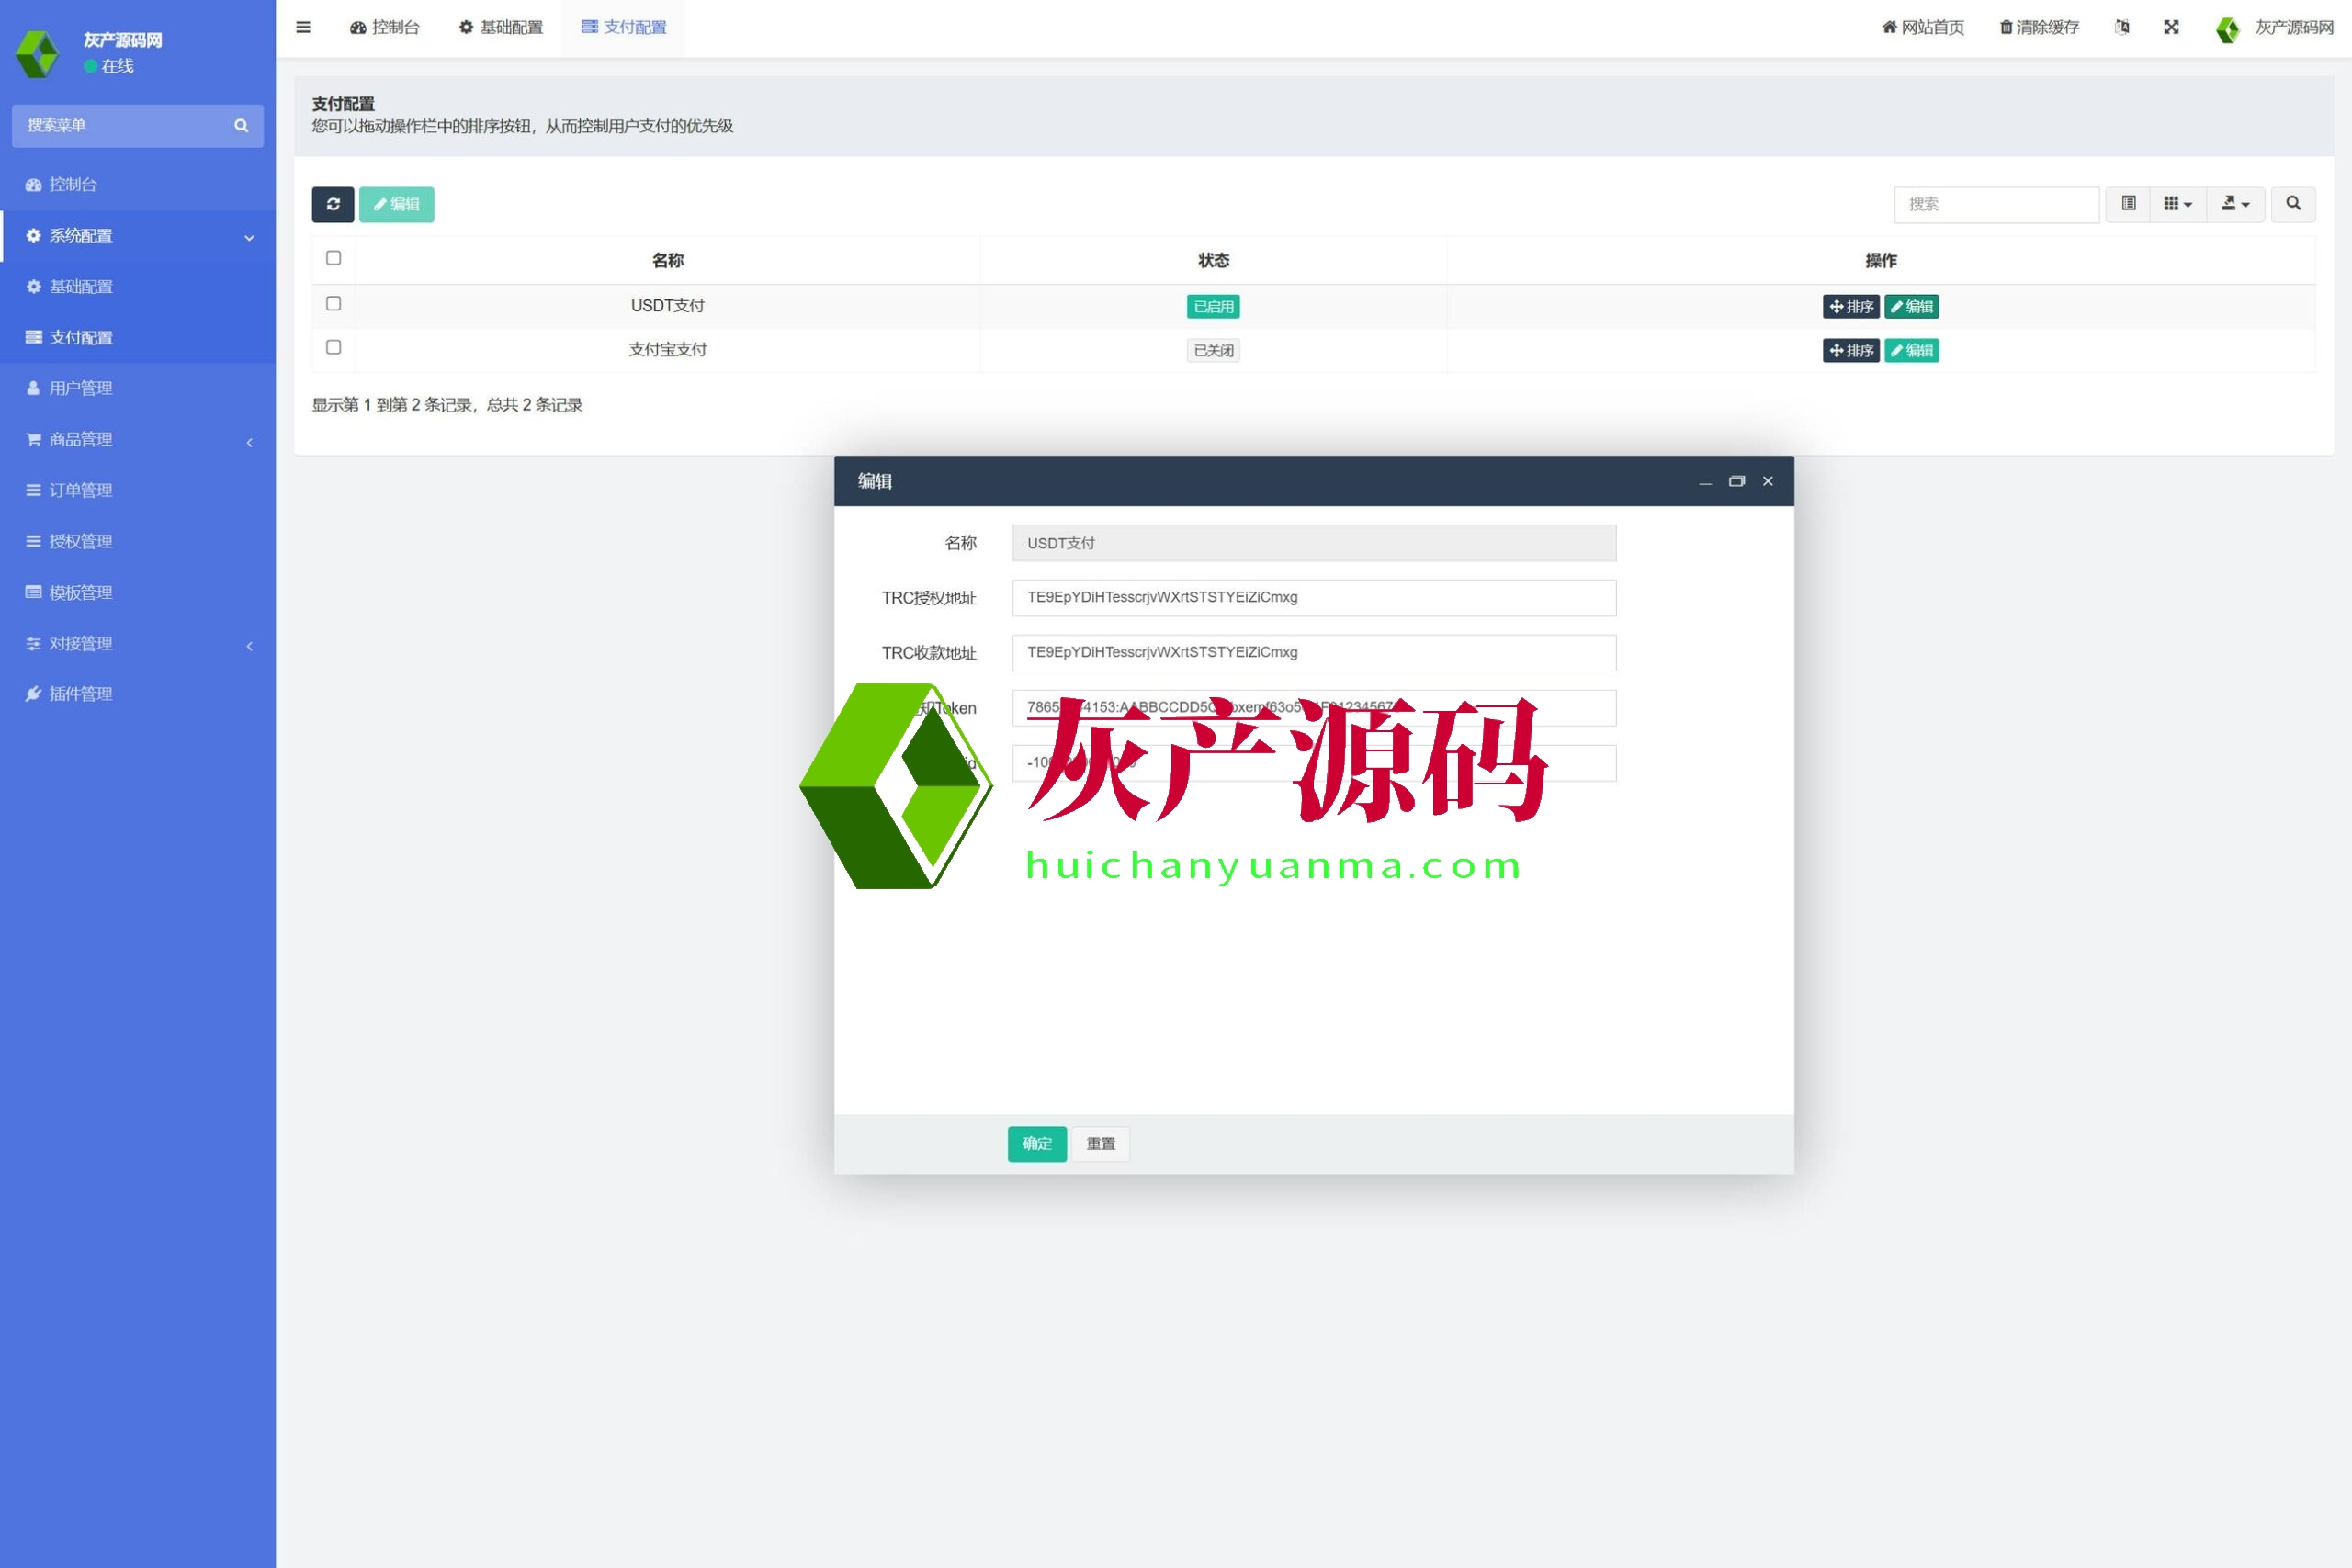The image size is (2352, 1568).
Task: Toggle the 已启用 status badge for USDT支付
Action: 1213,307
